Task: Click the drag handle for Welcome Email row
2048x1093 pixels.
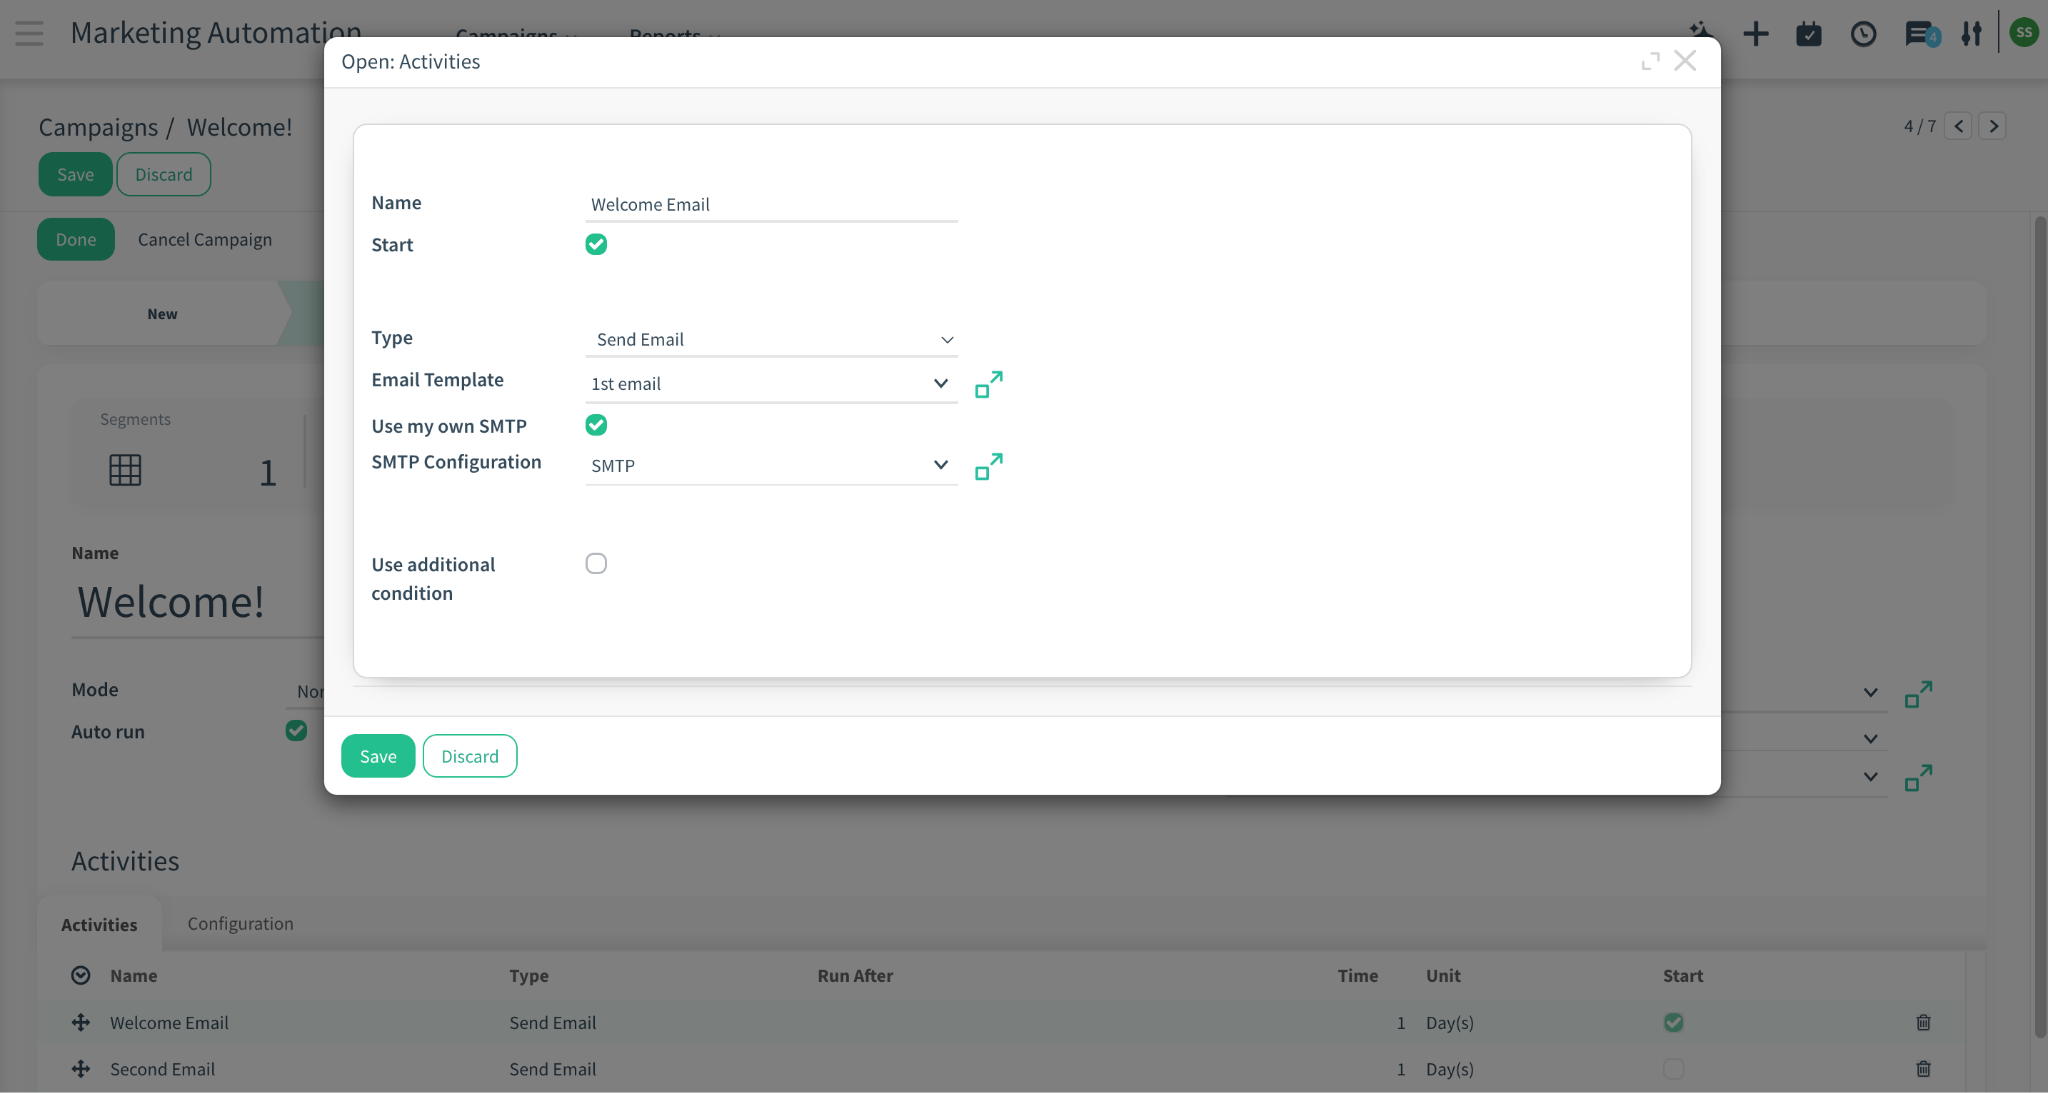Action: click(81, 1022)
